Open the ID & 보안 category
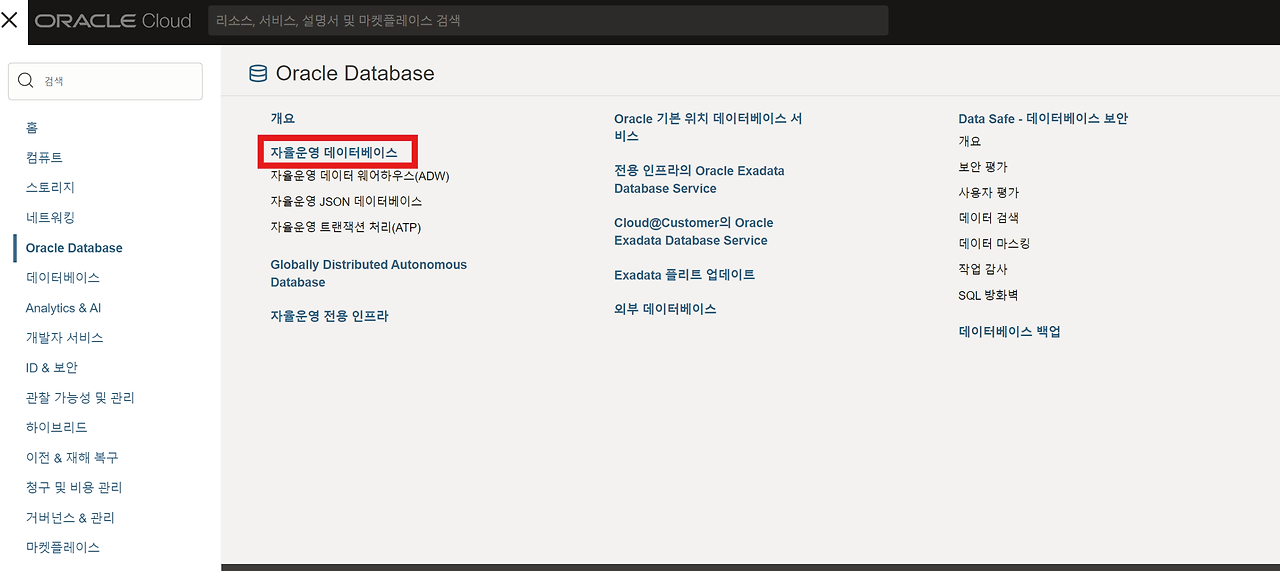The height and width of the screenshot is (571, 1280). pyautogui.click(x=52, y=368)
